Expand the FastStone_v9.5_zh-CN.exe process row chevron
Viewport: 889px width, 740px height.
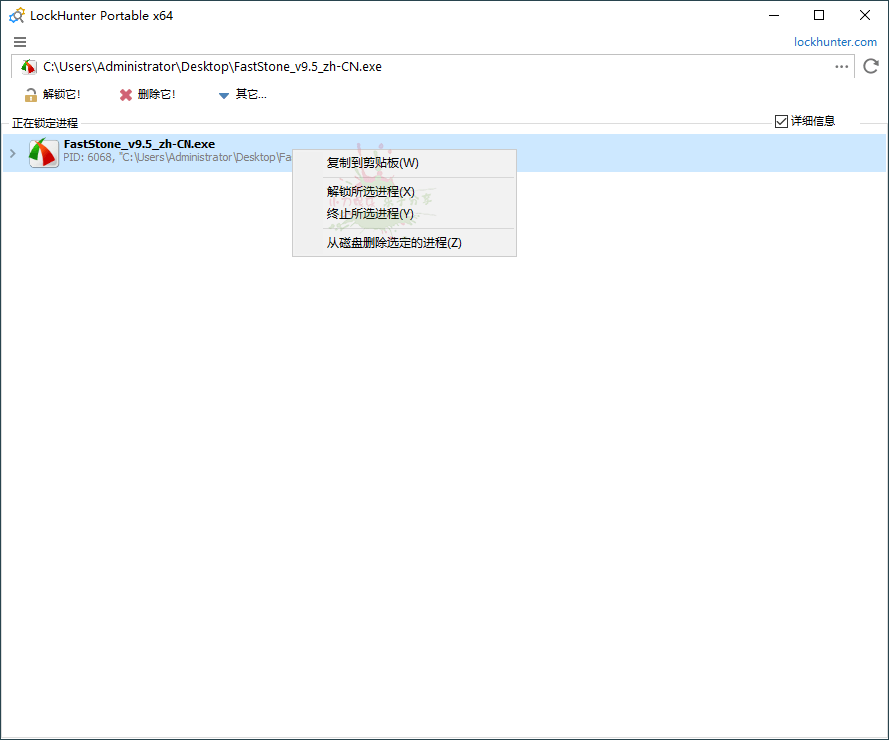point(11,152)
